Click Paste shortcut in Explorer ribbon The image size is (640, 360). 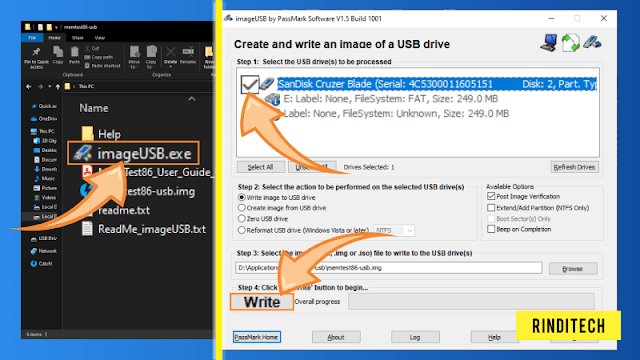(102, 66)
